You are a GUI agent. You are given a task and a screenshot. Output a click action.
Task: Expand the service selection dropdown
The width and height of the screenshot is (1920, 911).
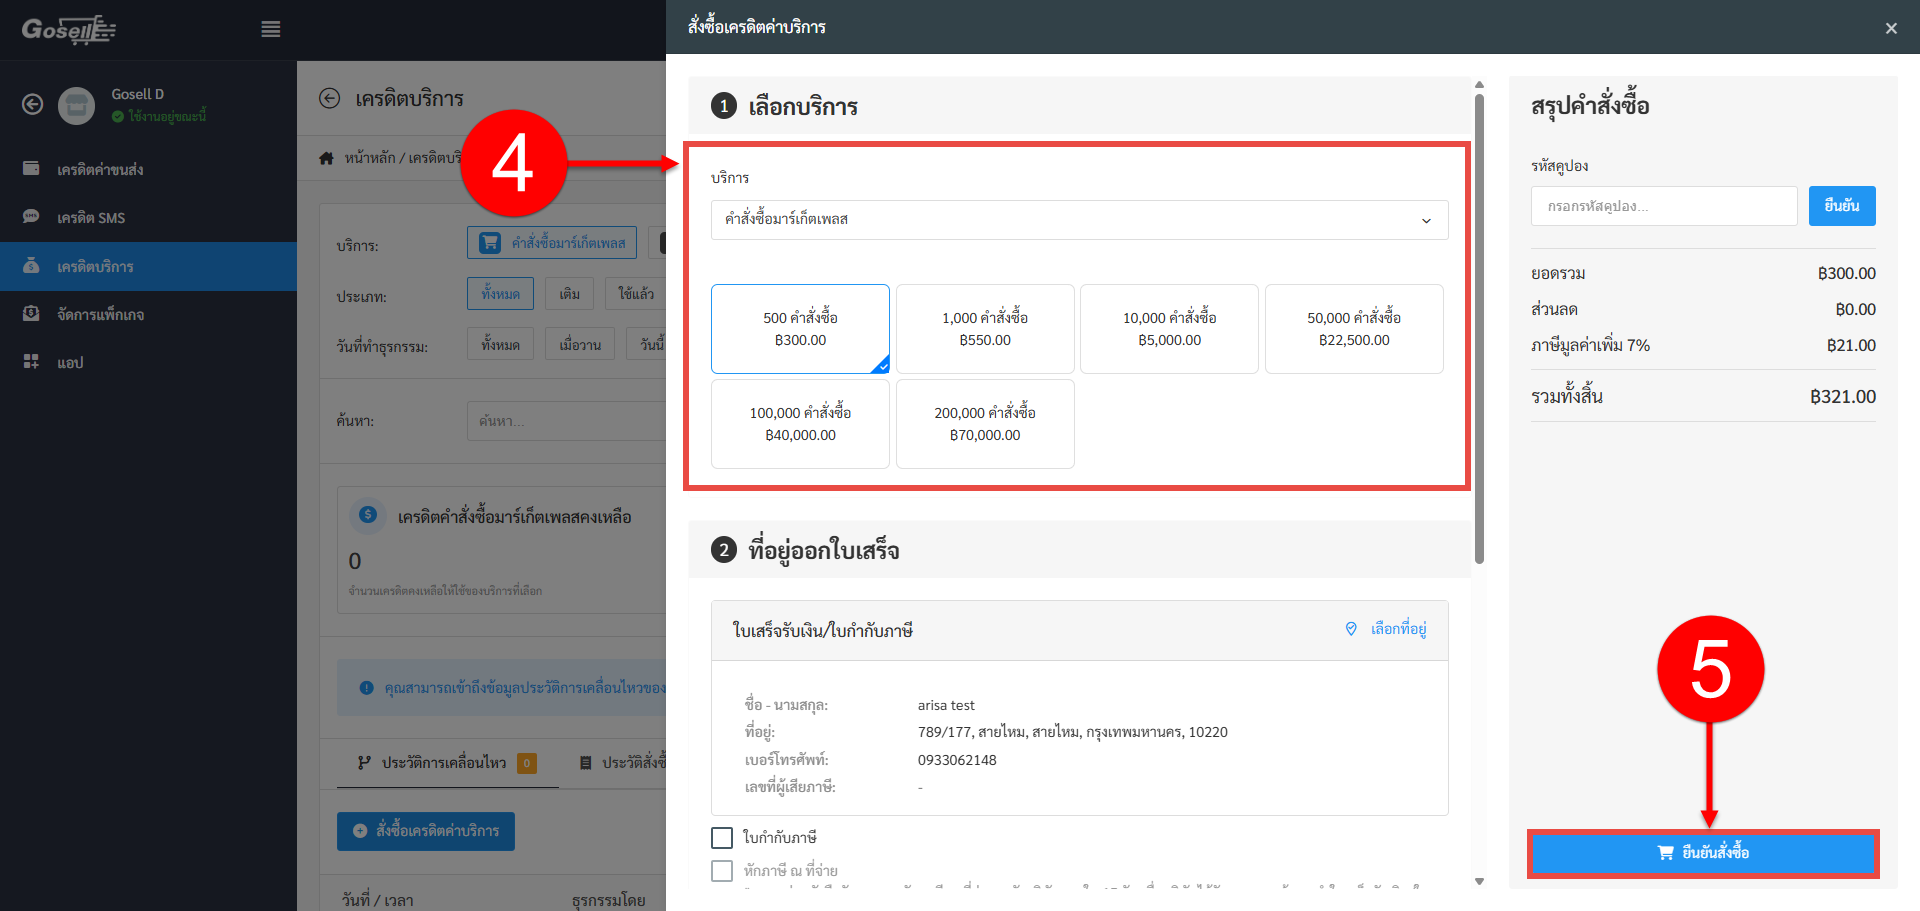click(1079, 220)
